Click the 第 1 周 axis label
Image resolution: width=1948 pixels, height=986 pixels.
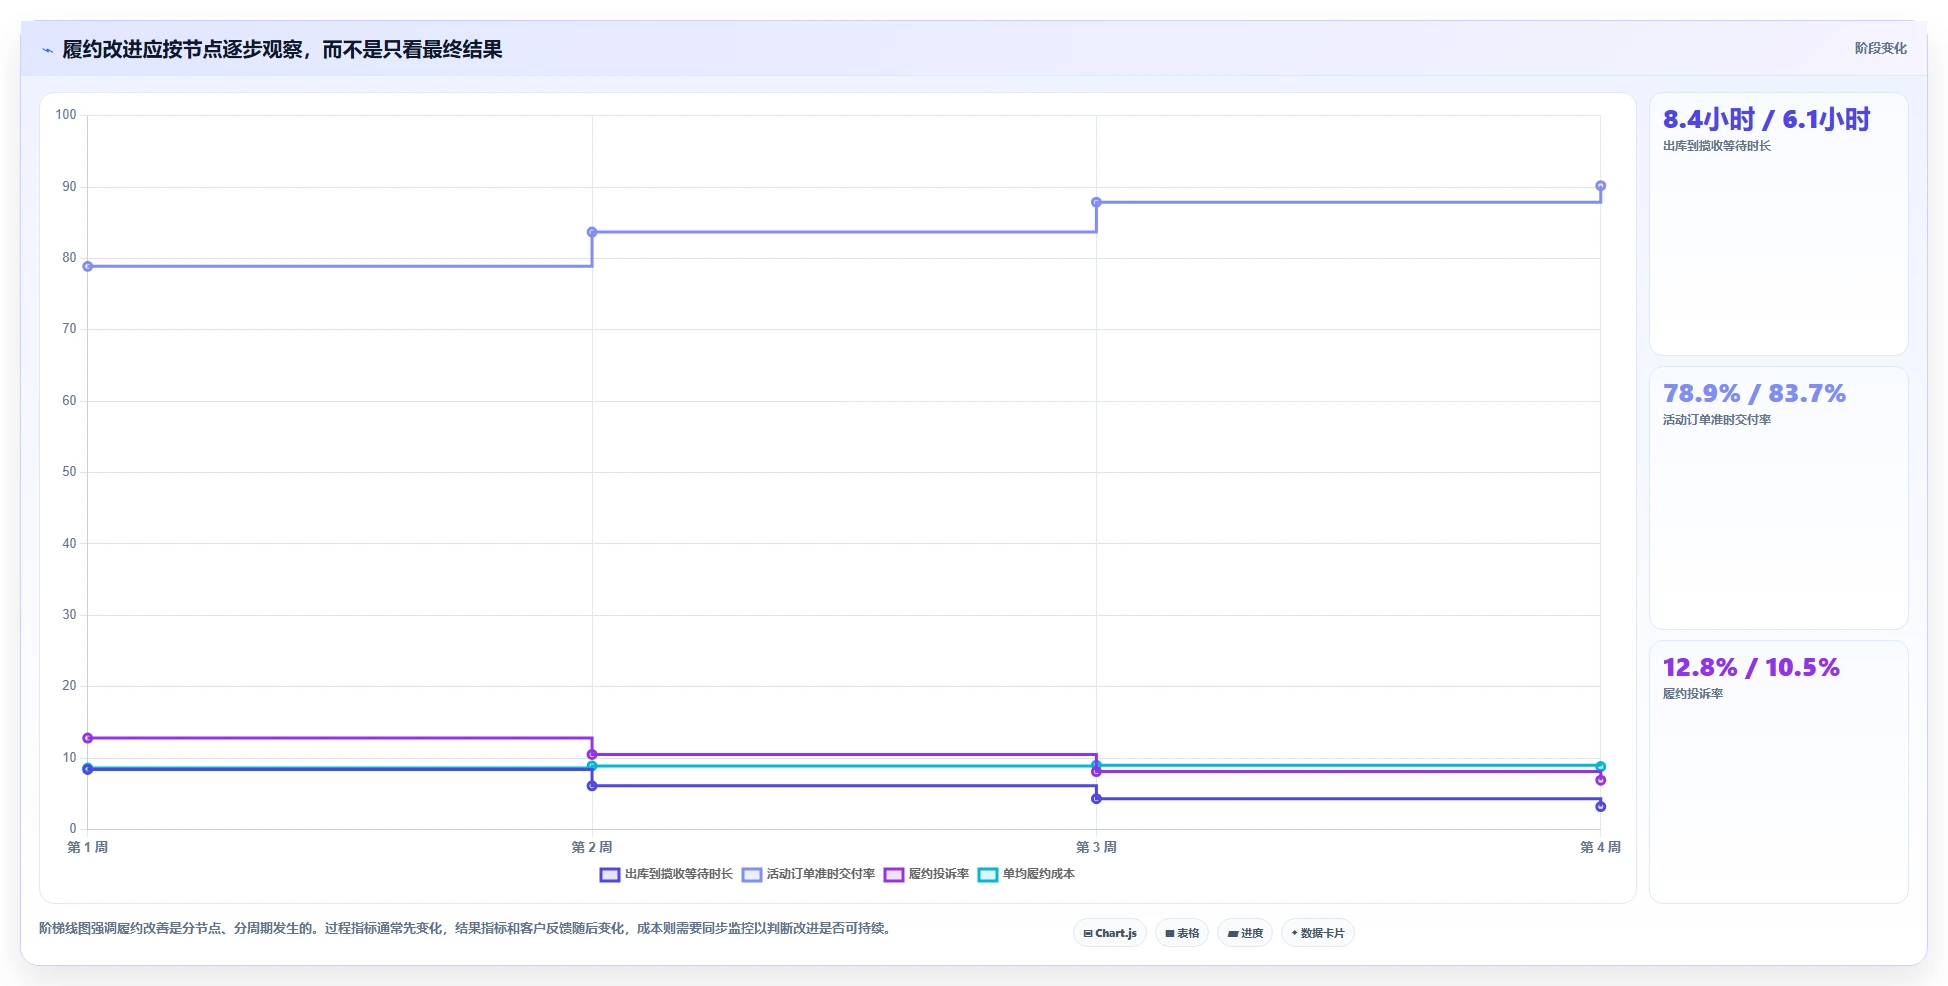point(87,847)
